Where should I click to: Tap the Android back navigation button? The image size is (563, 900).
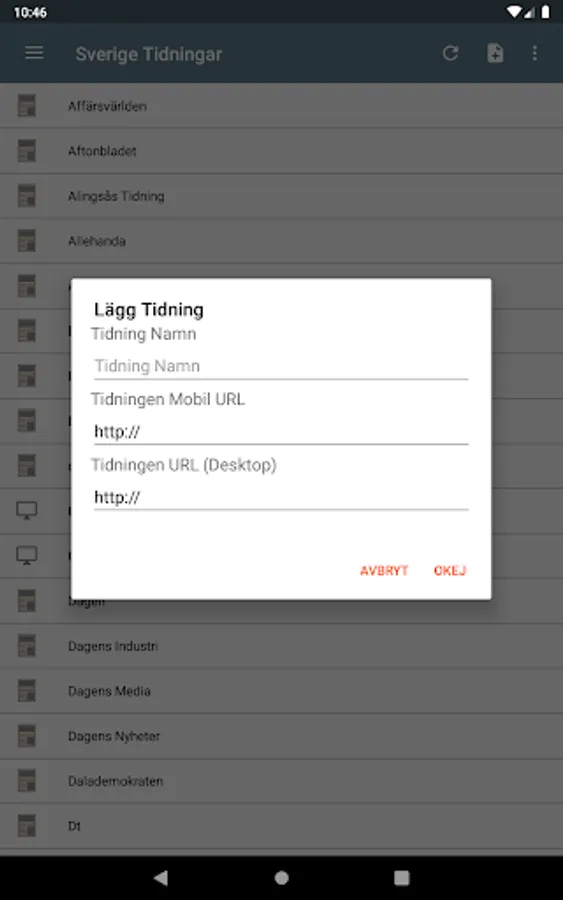click(x=161, y=878)
